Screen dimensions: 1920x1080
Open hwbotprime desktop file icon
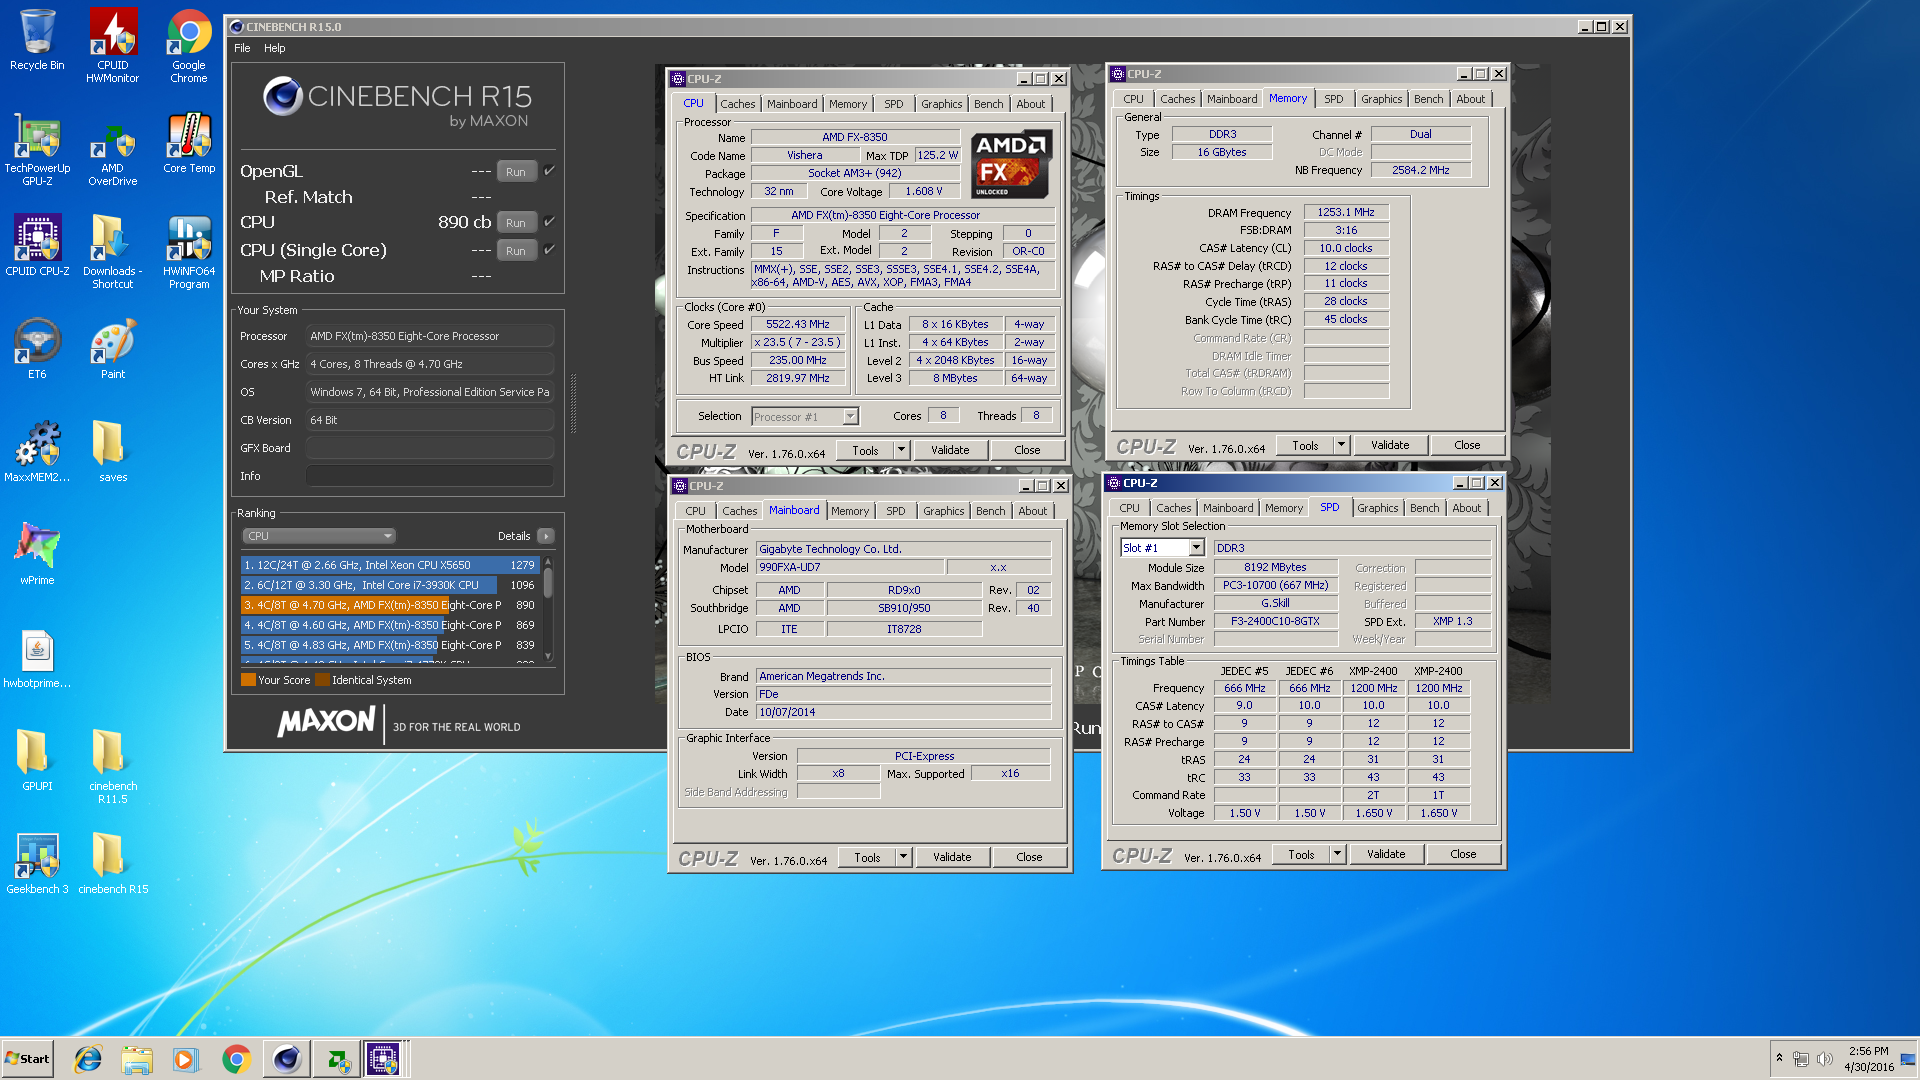[x=37, y=658]
